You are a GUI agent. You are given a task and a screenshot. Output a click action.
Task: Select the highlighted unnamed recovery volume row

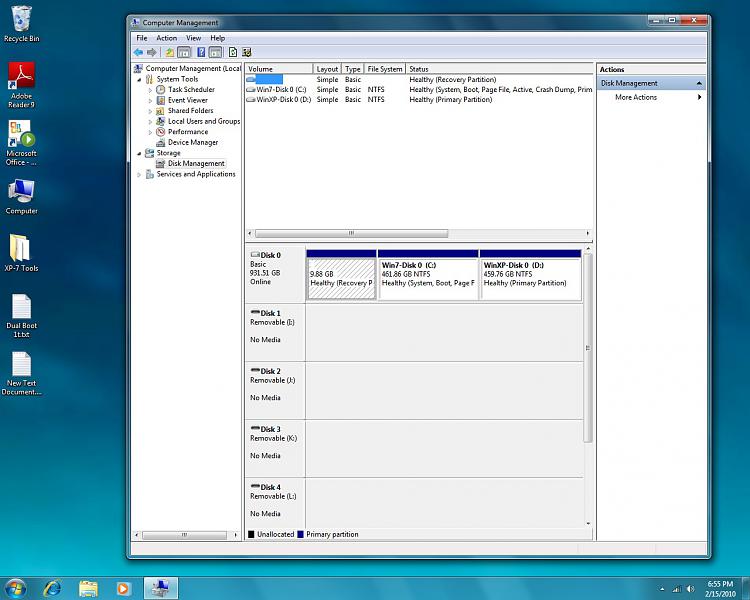click(419, 79)
